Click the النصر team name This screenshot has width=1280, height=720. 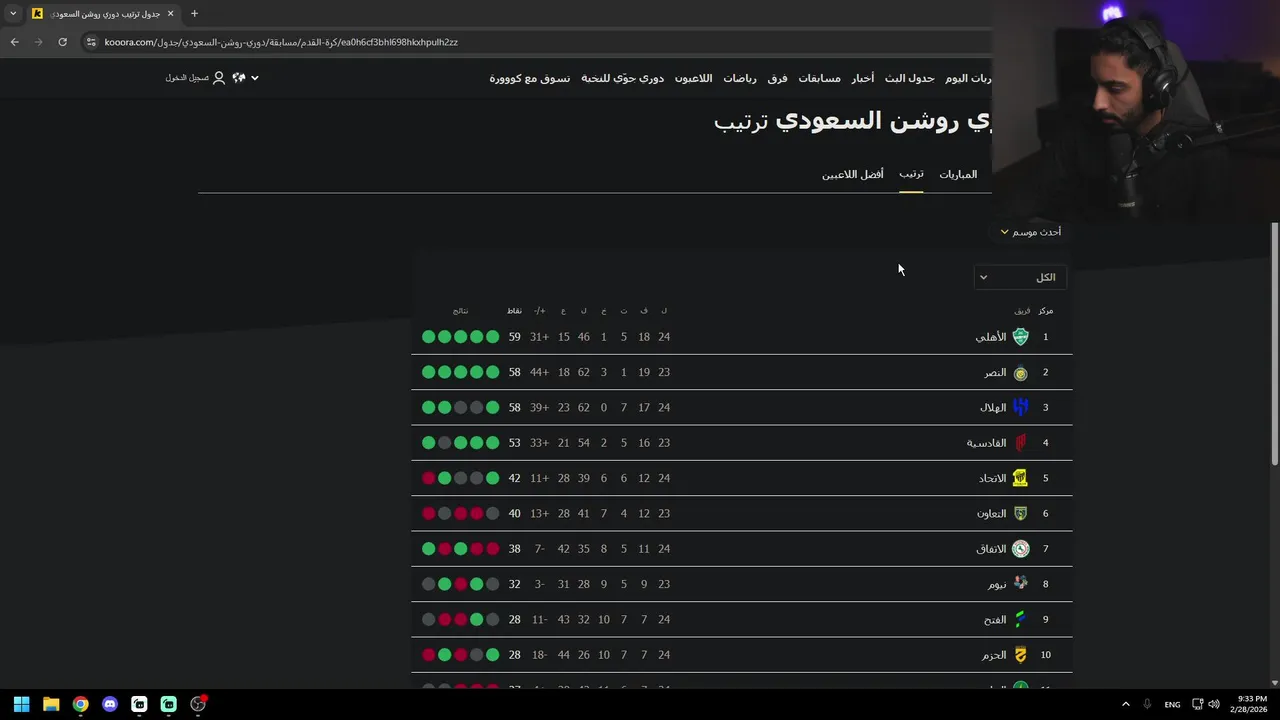[995, 373]
